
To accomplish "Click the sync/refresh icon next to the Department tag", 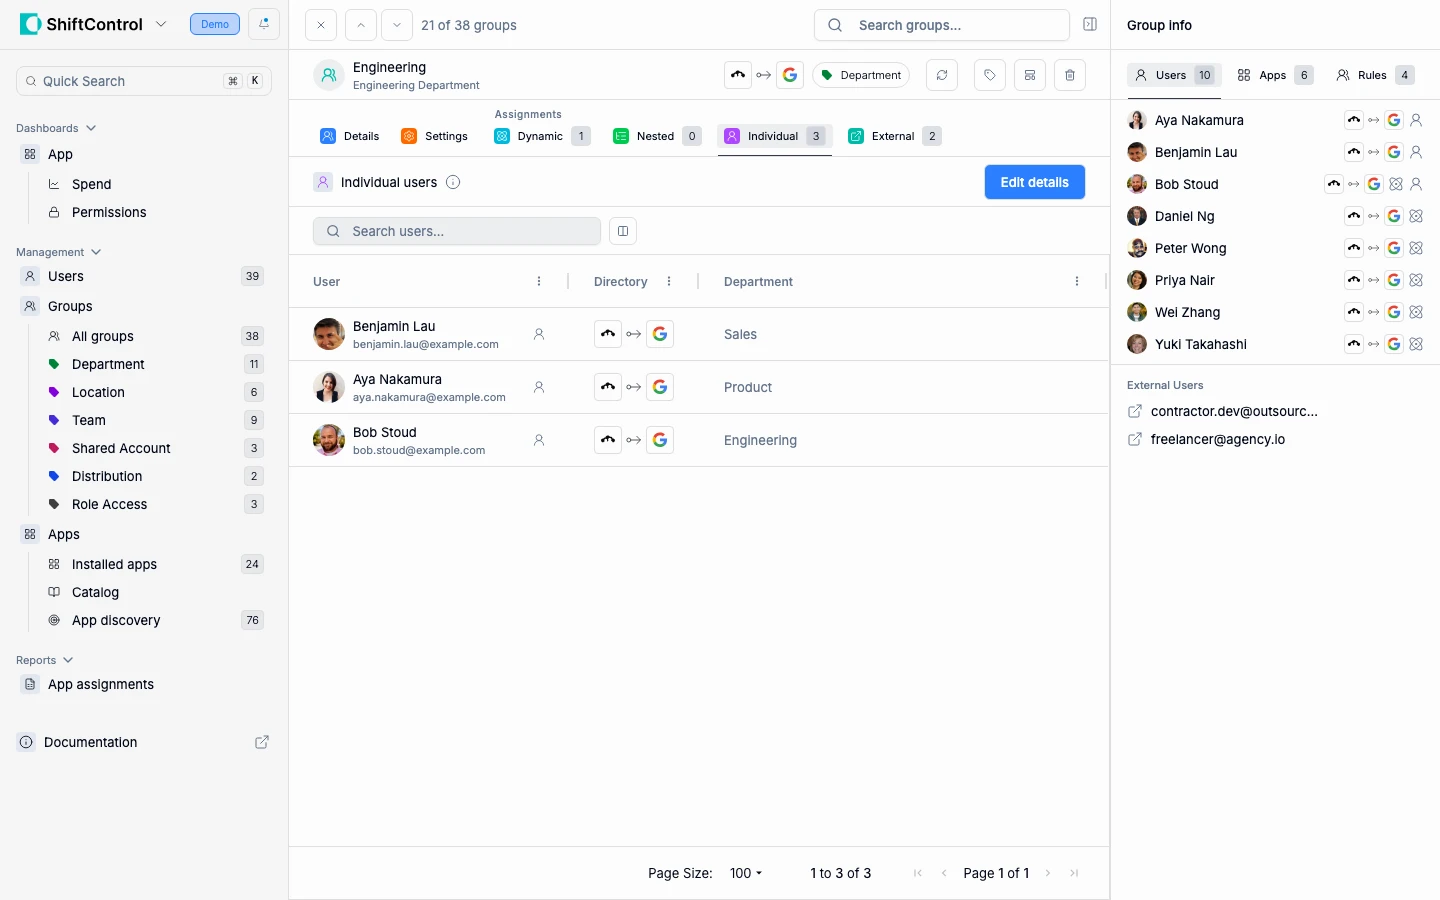I will tap(941, 75).
